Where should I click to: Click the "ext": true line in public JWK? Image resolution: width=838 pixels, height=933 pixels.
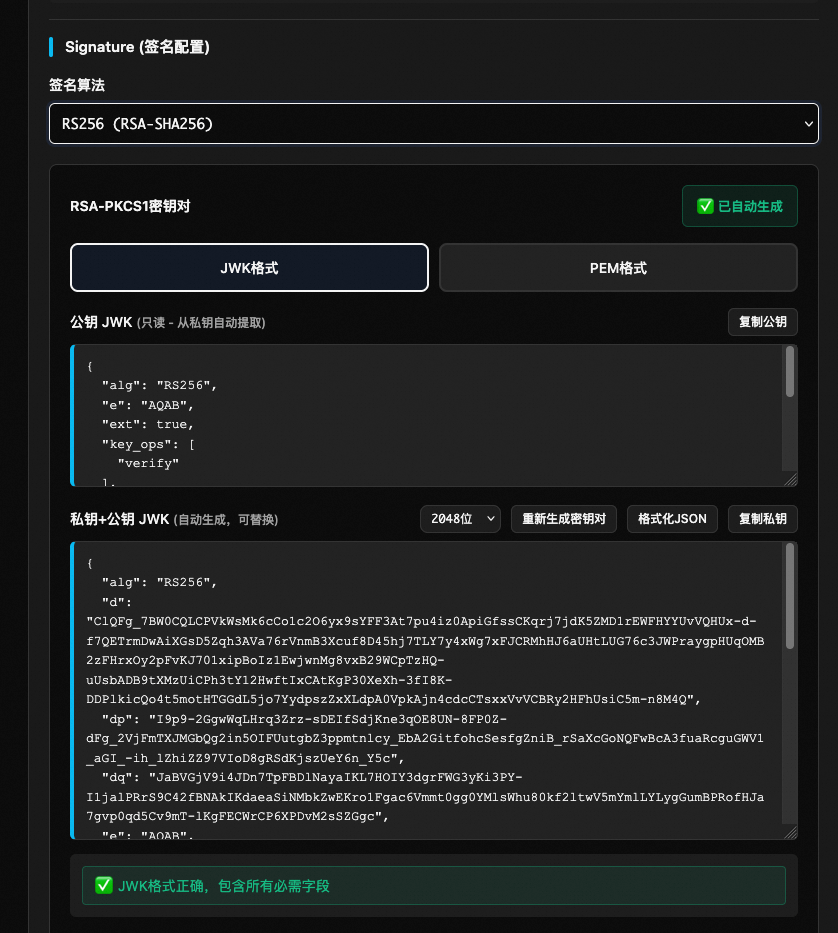point(148,424)
